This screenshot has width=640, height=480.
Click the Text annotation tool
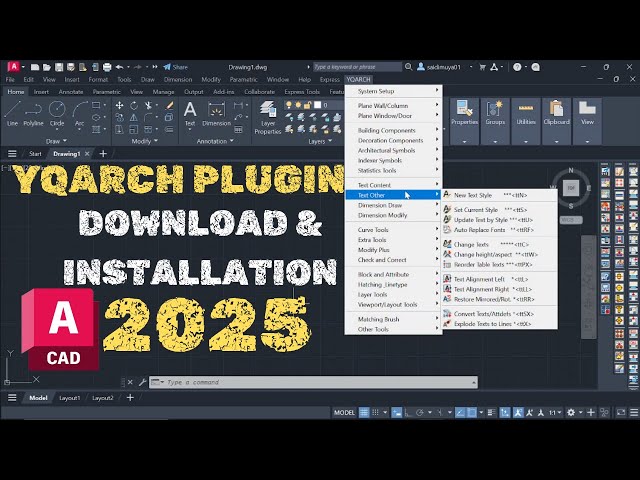click(x=190, y=114)
